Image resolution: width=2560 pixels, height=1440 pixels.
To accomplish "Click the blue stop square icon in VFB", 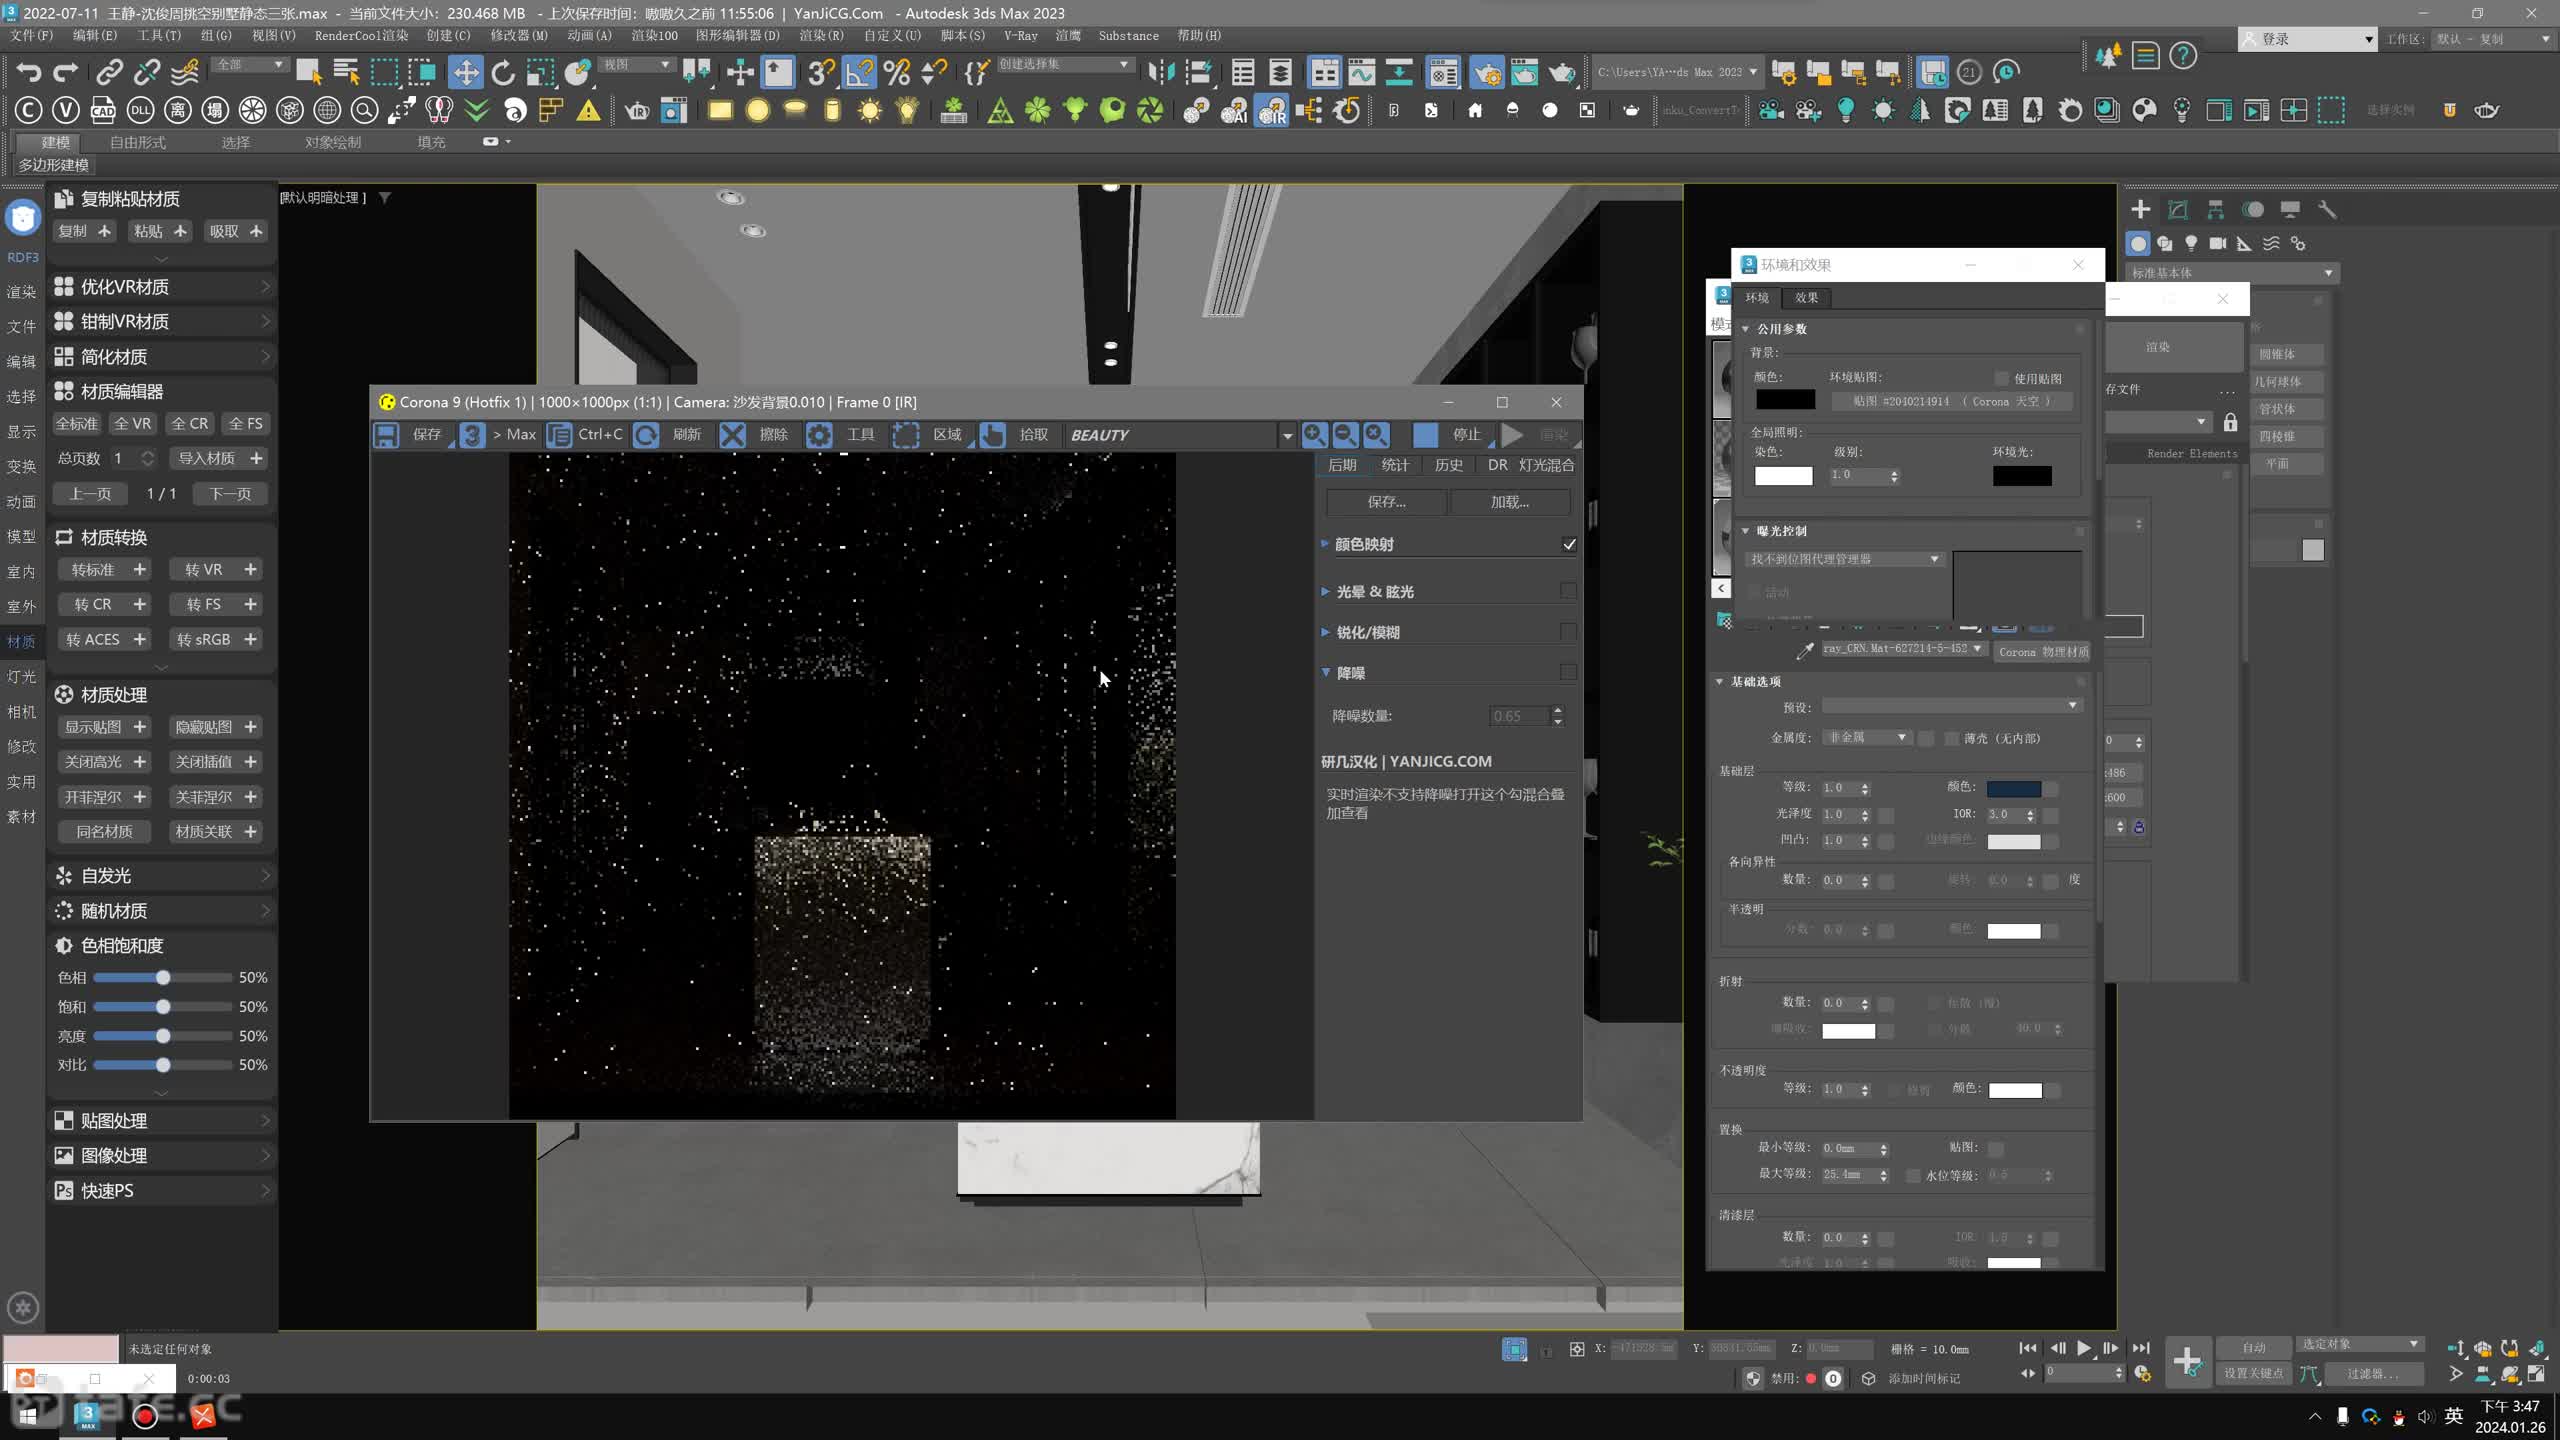I will [1425, 435].
